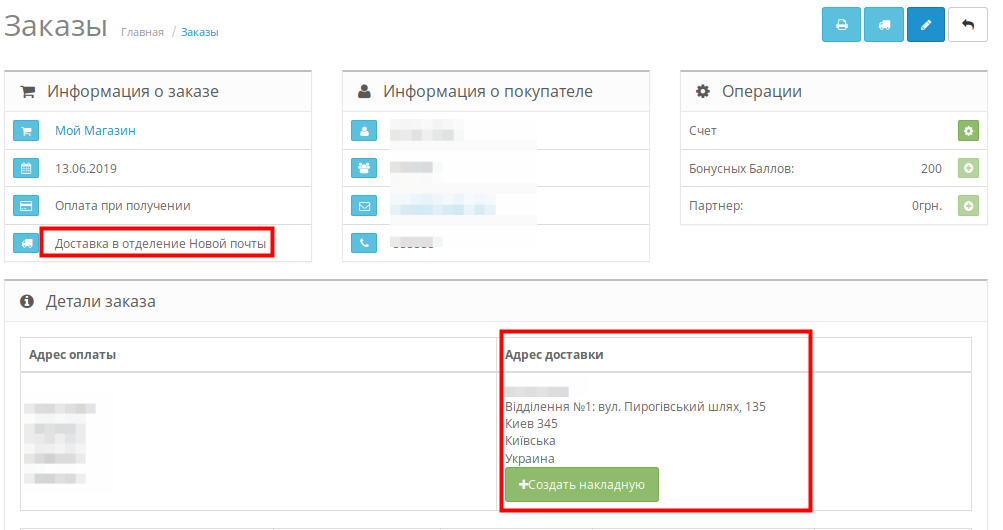The image size is (1003, 530).
Task: Click the customer user icon
Action: 364,131
